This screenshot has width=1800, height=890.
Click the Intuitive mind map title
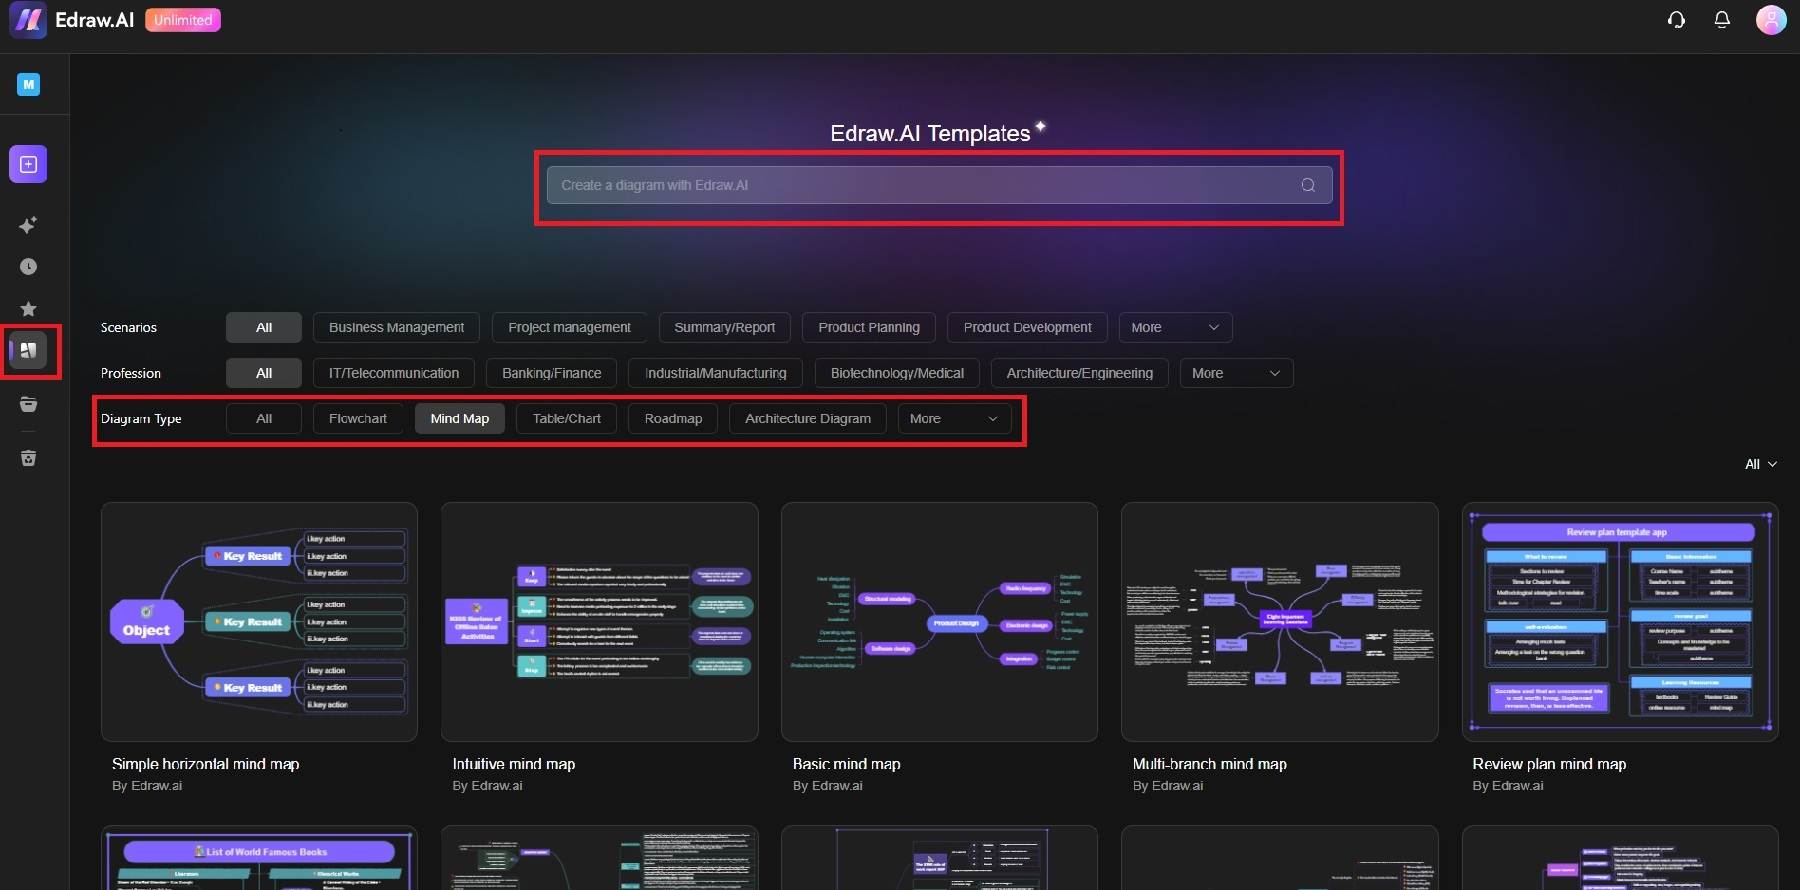514,764
